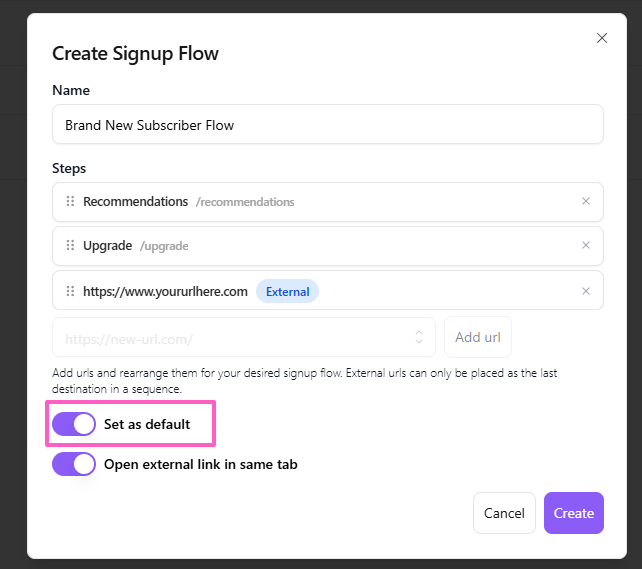This screenshot has width=642, height=569.
Task: Close the Create Signup Flow dialog
Action: [601, 38]
